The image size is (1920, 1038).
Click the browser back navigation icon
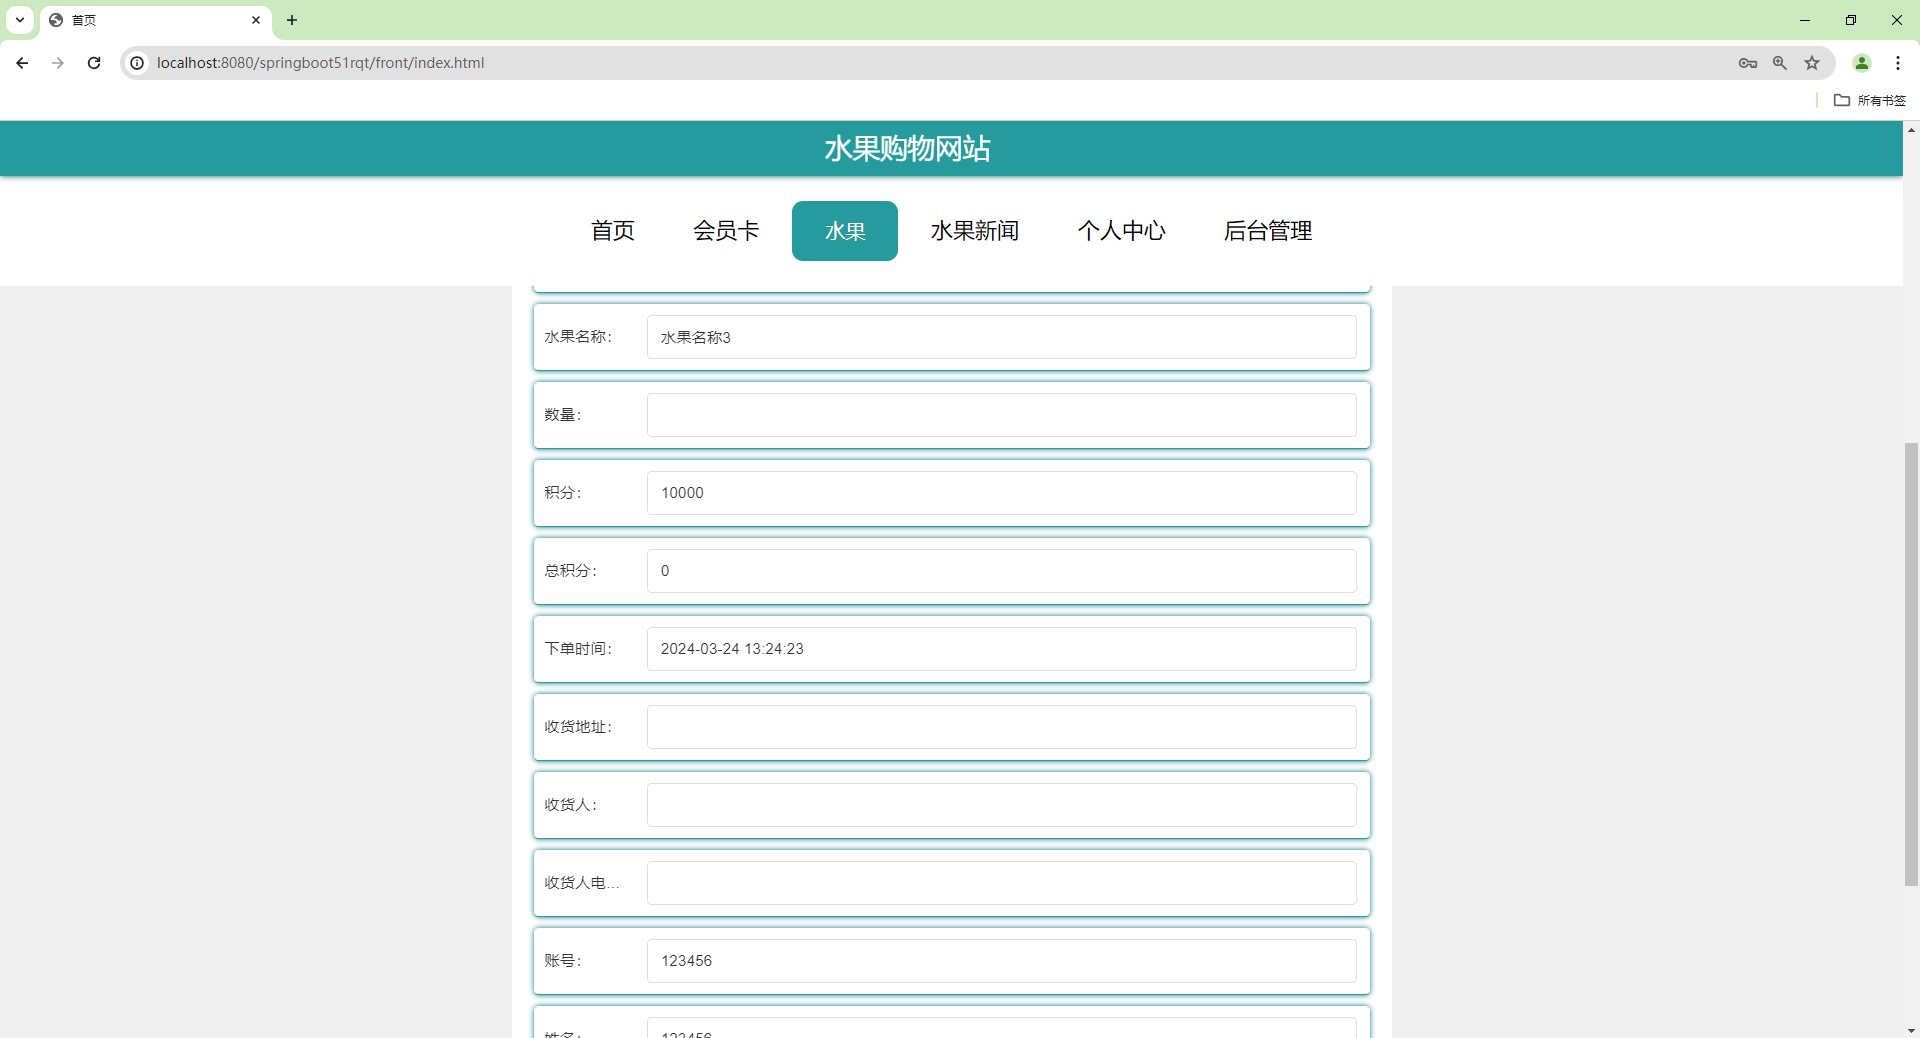(21, 62)
